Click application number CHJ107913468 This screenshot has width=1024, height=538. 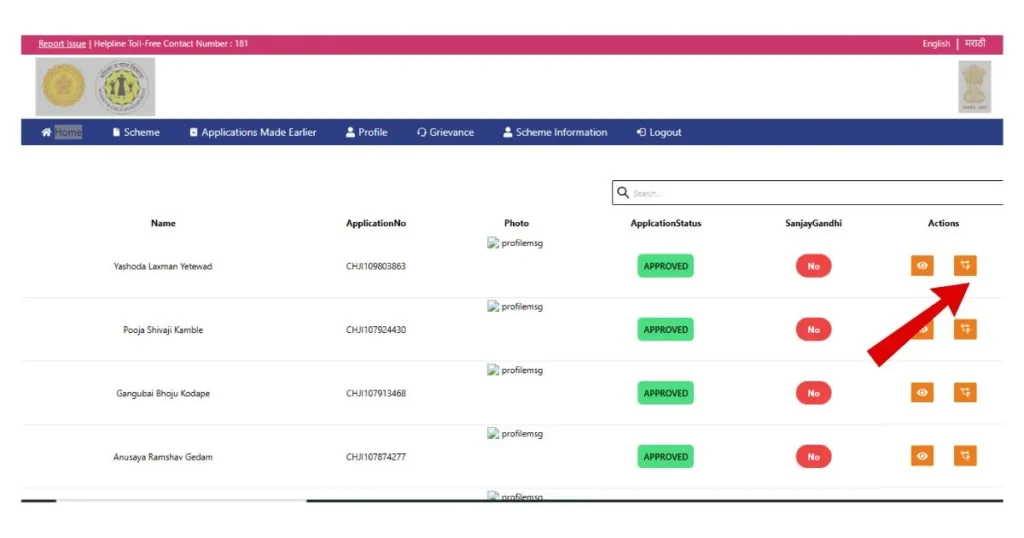[x=376, y=393]
